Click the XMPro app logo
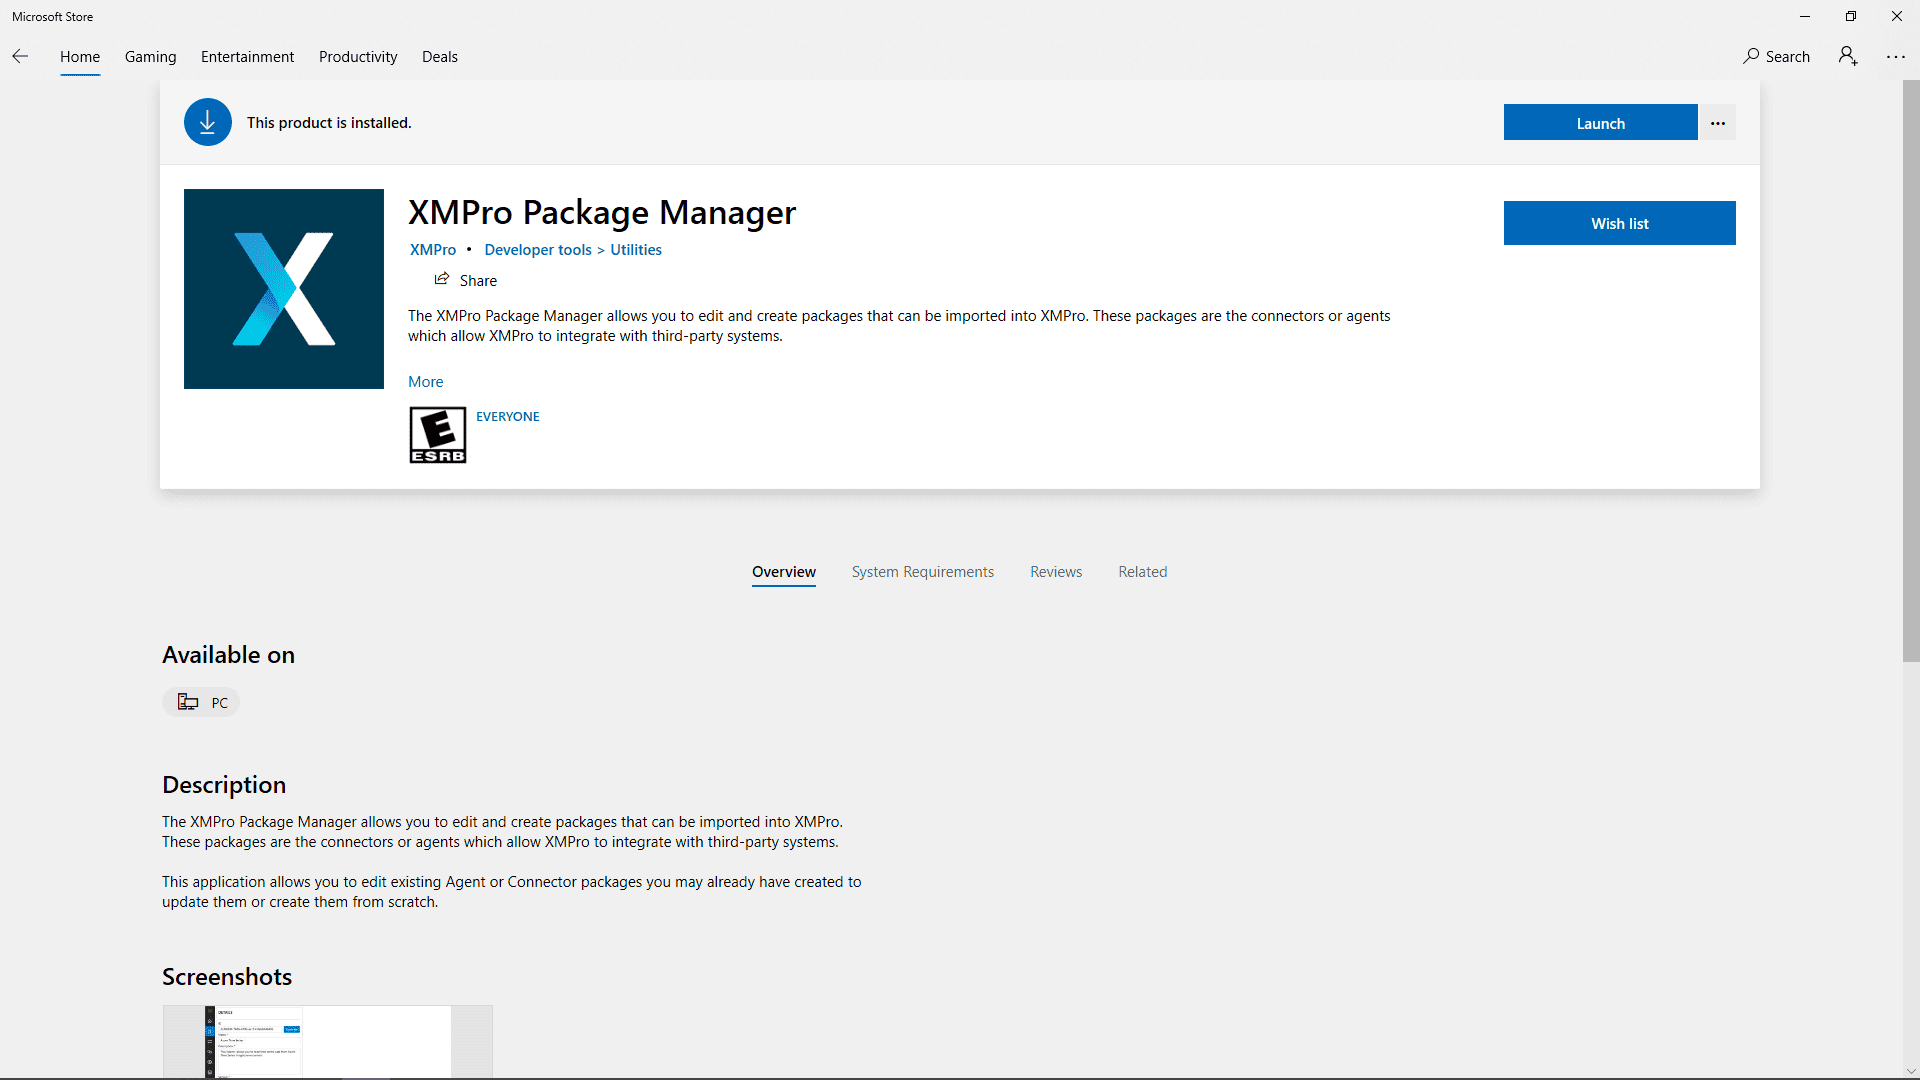 click(284, 289)
